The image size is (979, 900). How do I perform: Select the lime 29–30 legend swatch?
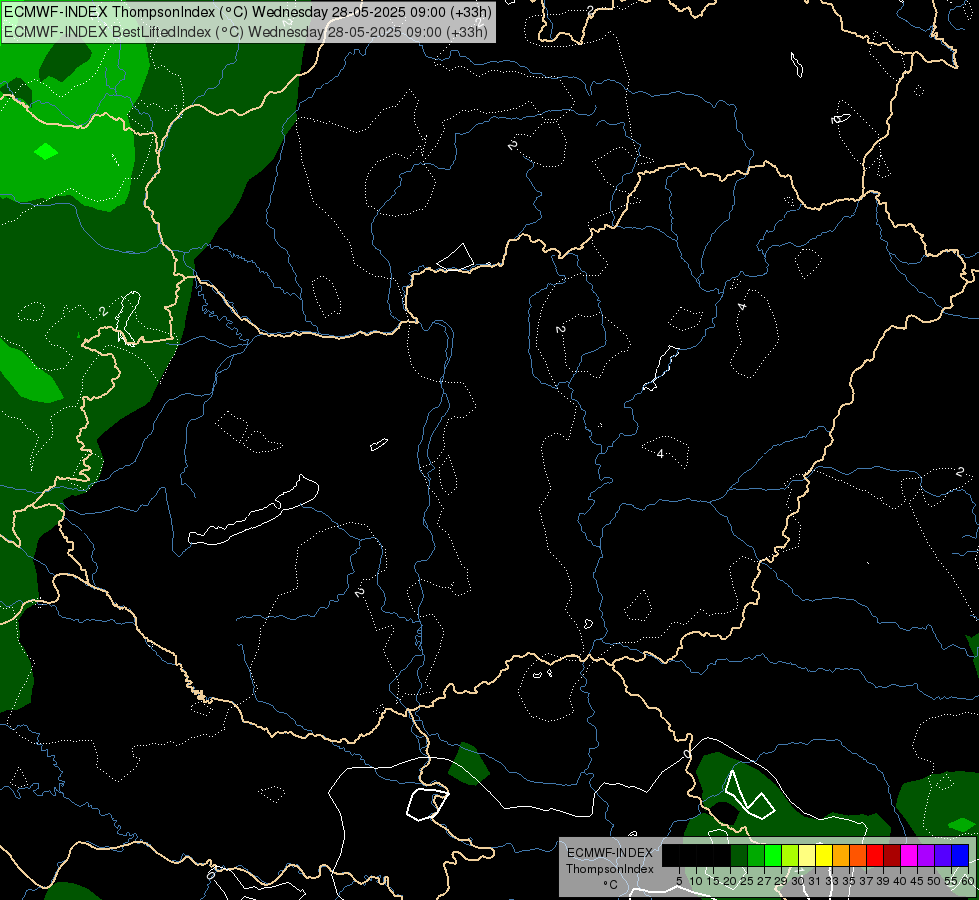790,855
